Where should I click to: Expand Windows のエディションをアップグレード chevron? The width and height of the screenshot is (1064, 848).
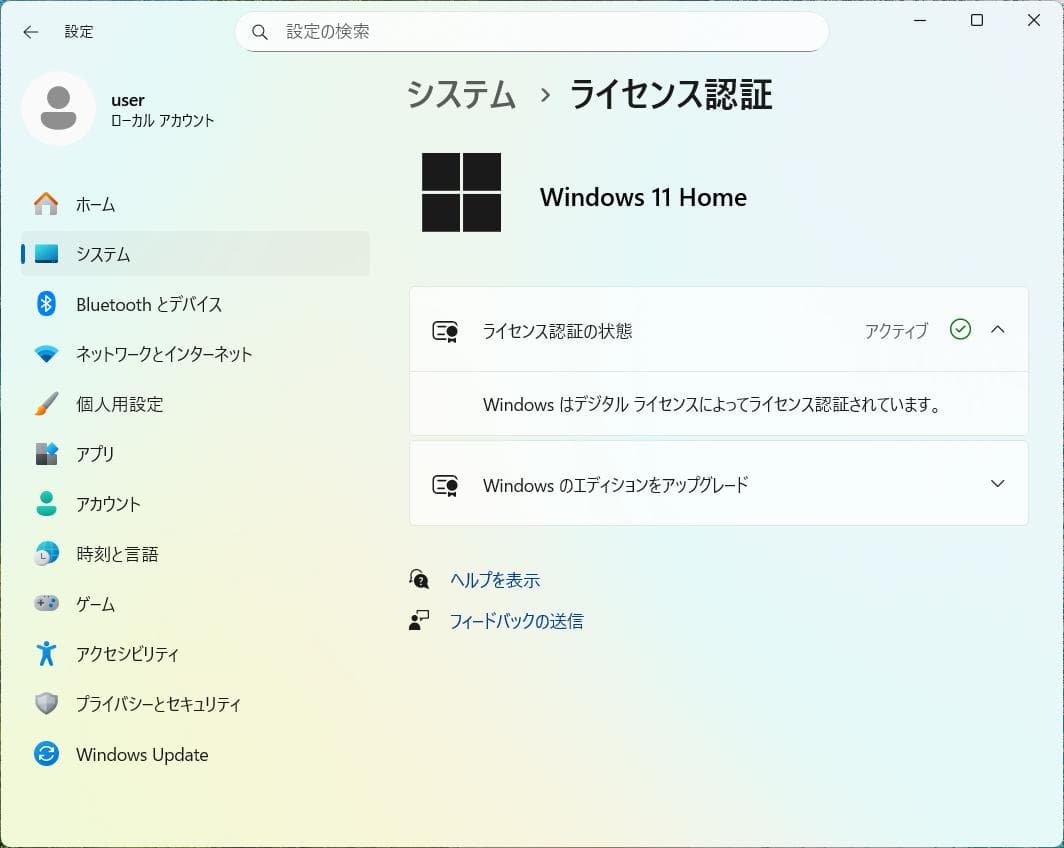[x=998, y=484]
